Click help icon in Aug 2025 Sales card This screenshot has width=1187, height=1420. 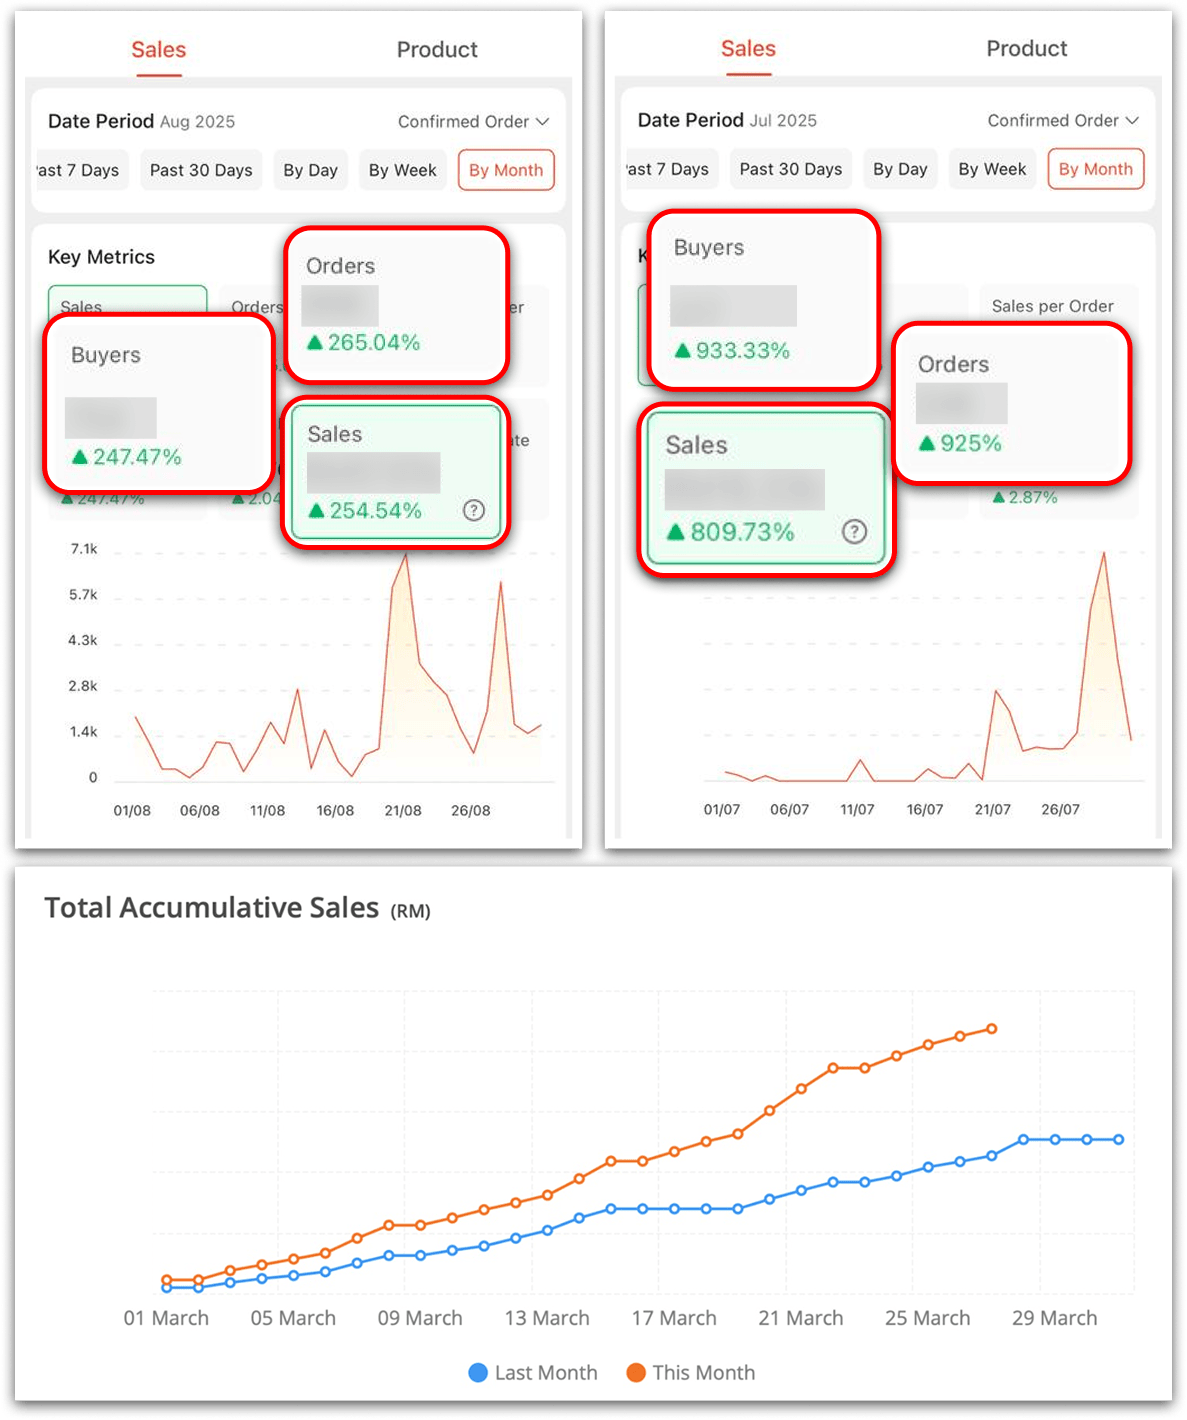[x=474, y=511]
